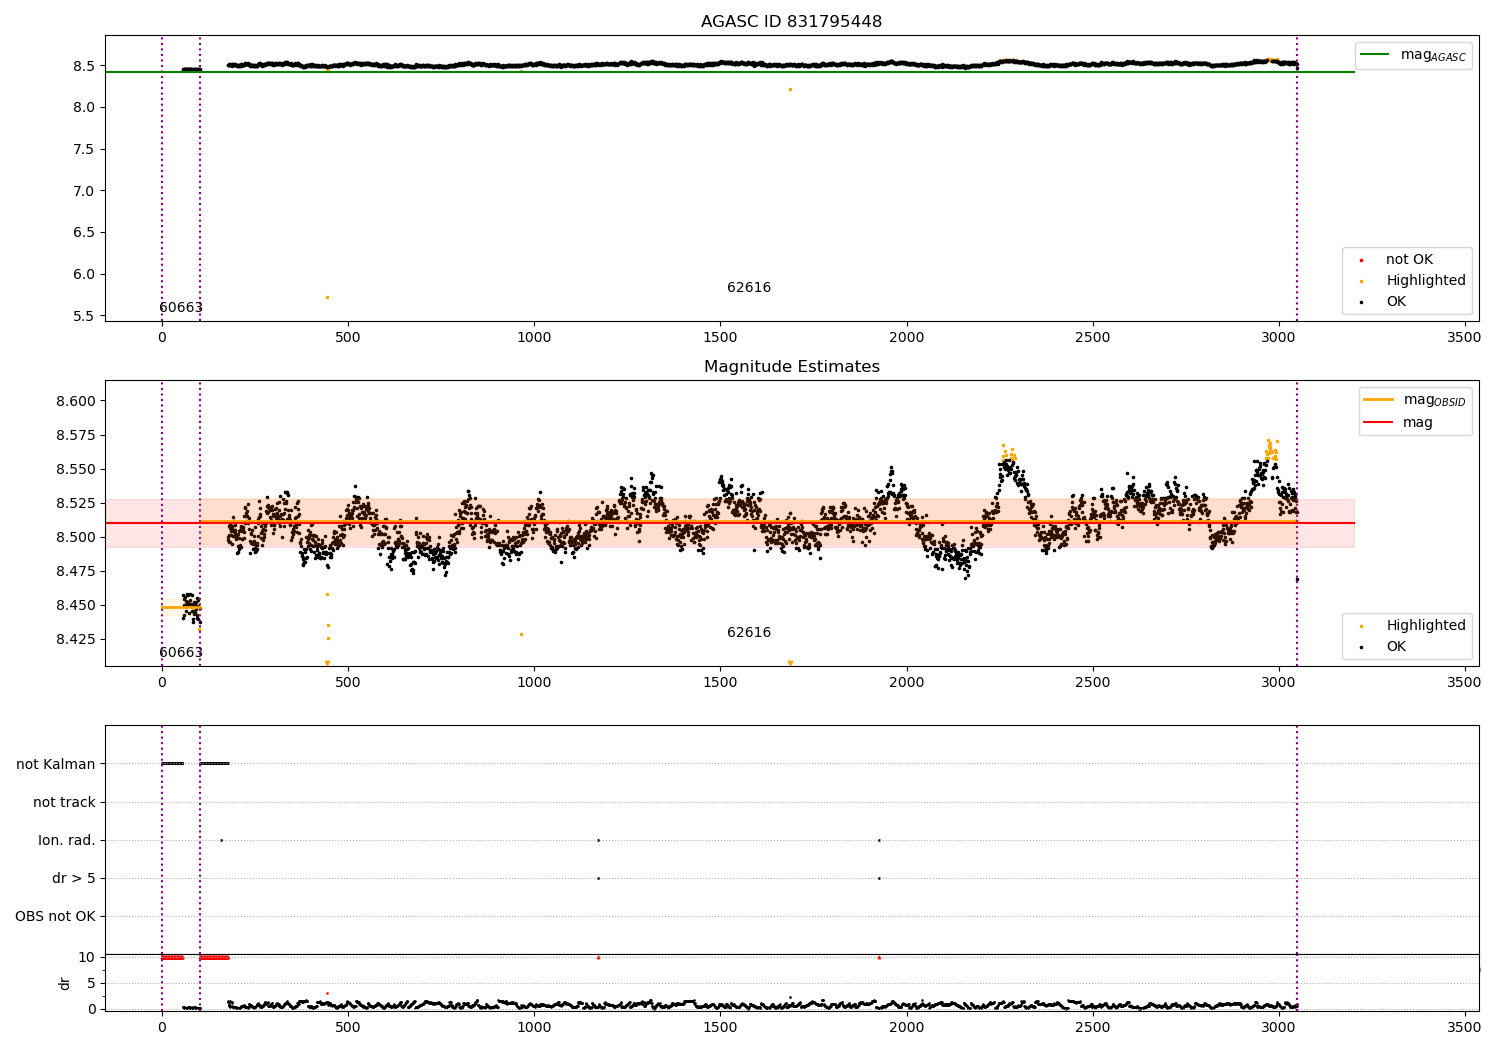The height and width of the screenshot is (1050, 1500).
Task: Select the mag OBSID legend entry in middle plot
Action: [1415, 400]
